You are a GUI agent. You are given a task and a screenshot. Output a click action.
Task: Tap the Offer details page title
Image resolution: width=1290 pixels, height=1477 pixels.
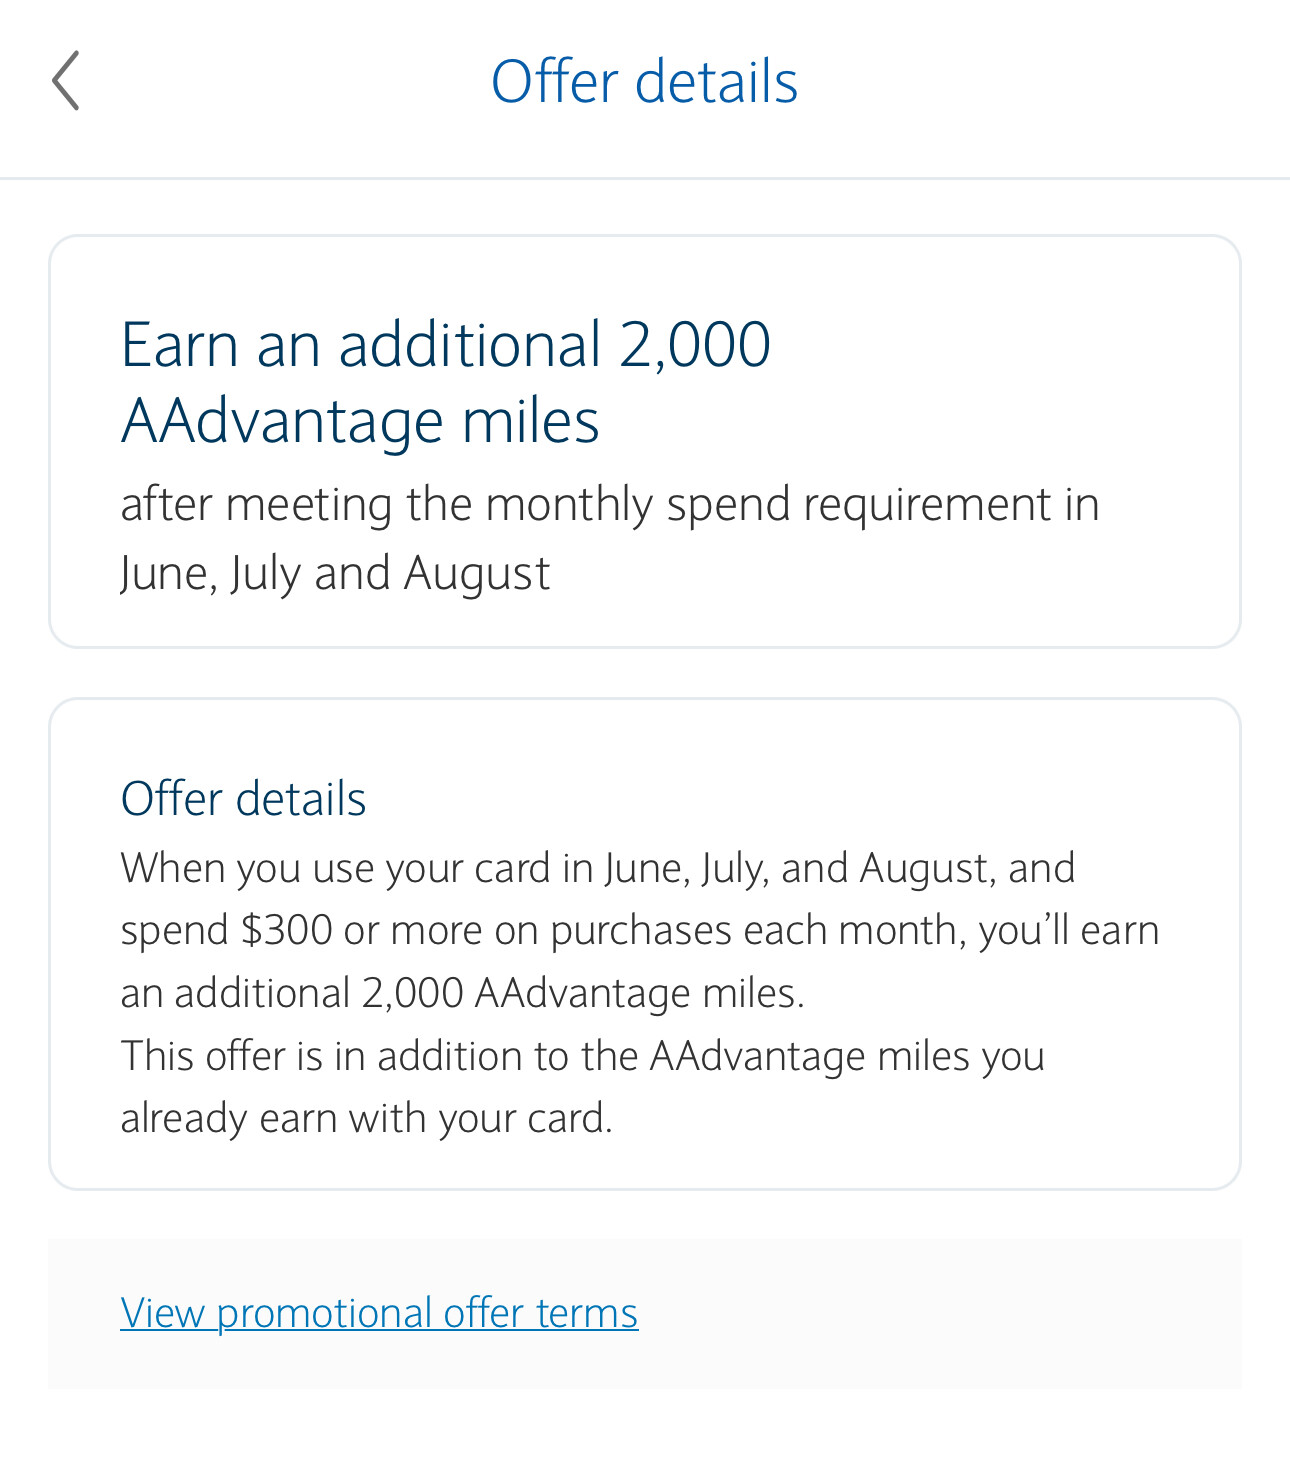644,81
